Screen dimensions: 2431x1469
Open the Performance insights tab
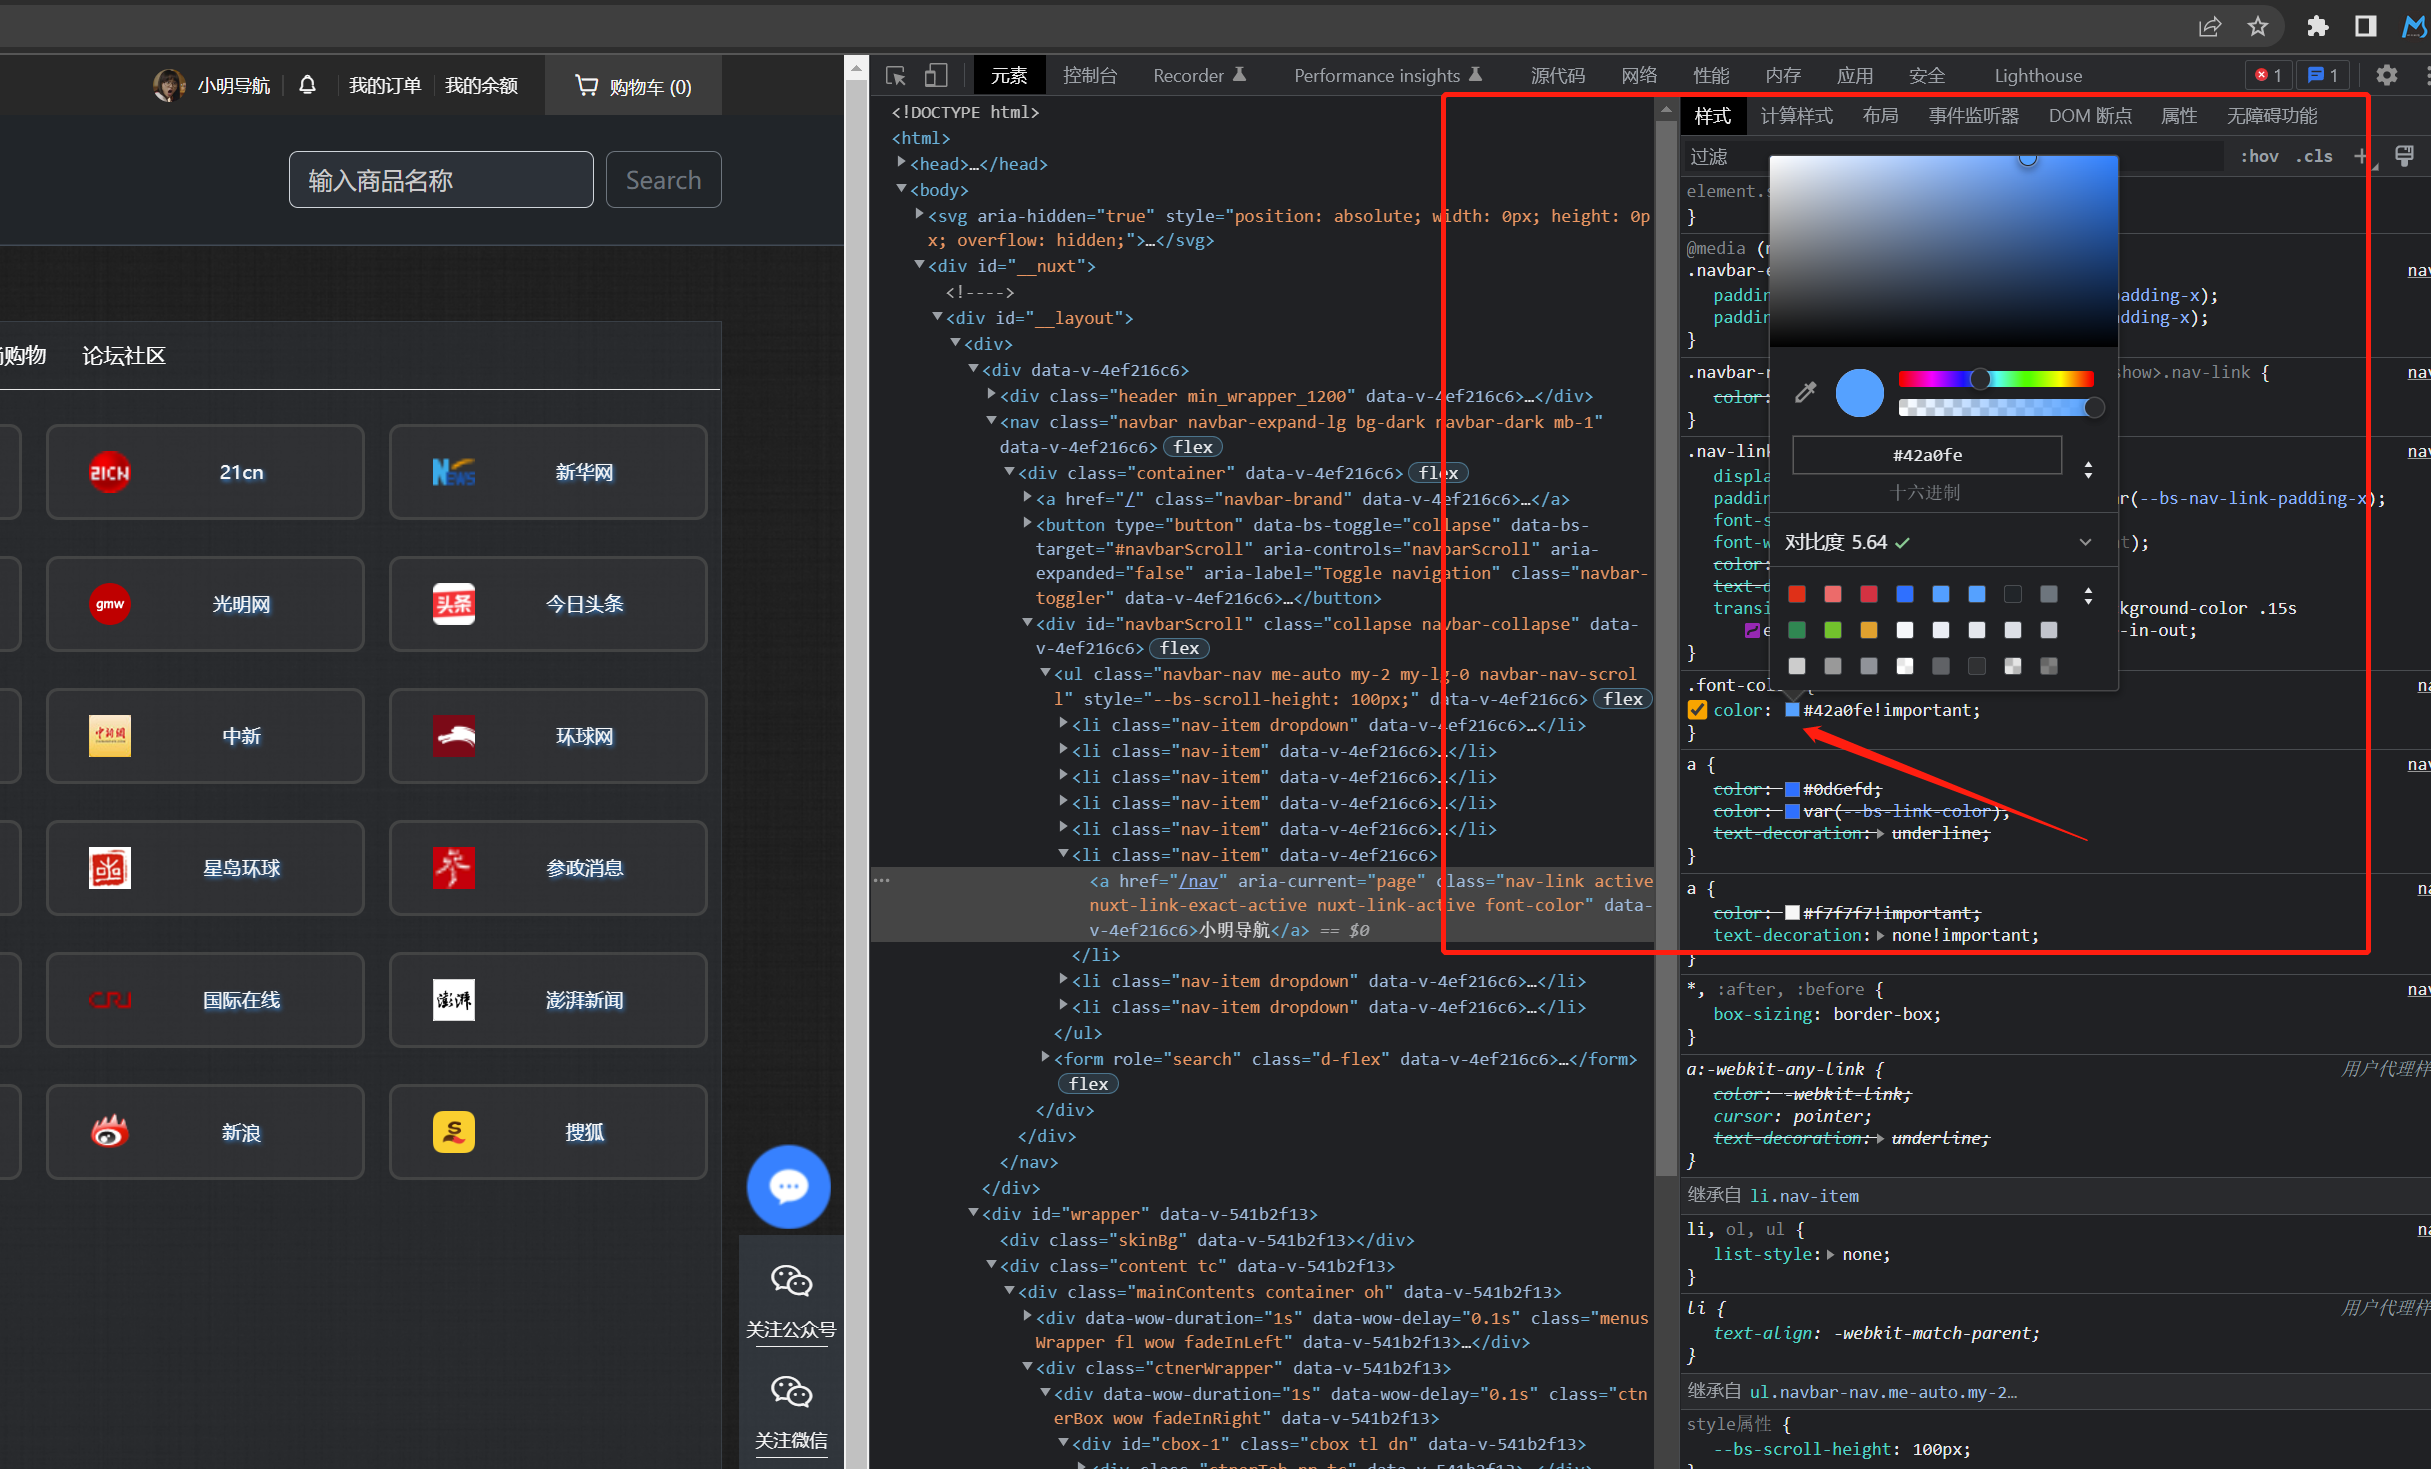click(x=1387, y=76)
